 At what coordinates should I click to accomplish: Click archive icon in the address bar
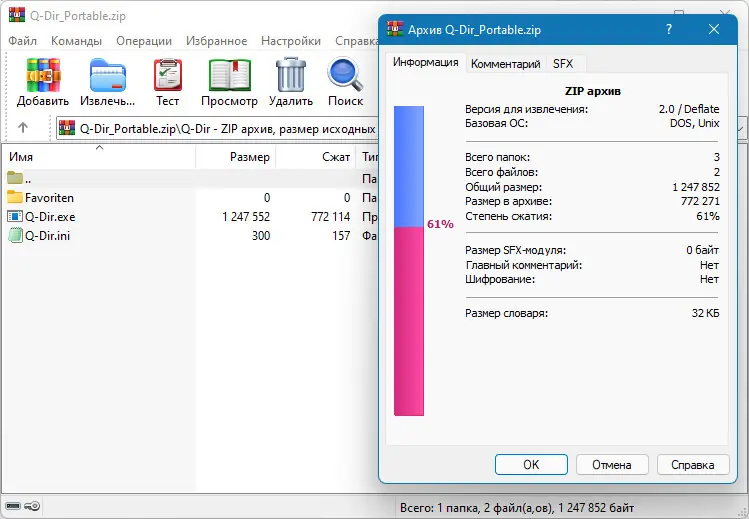point(67,128)
